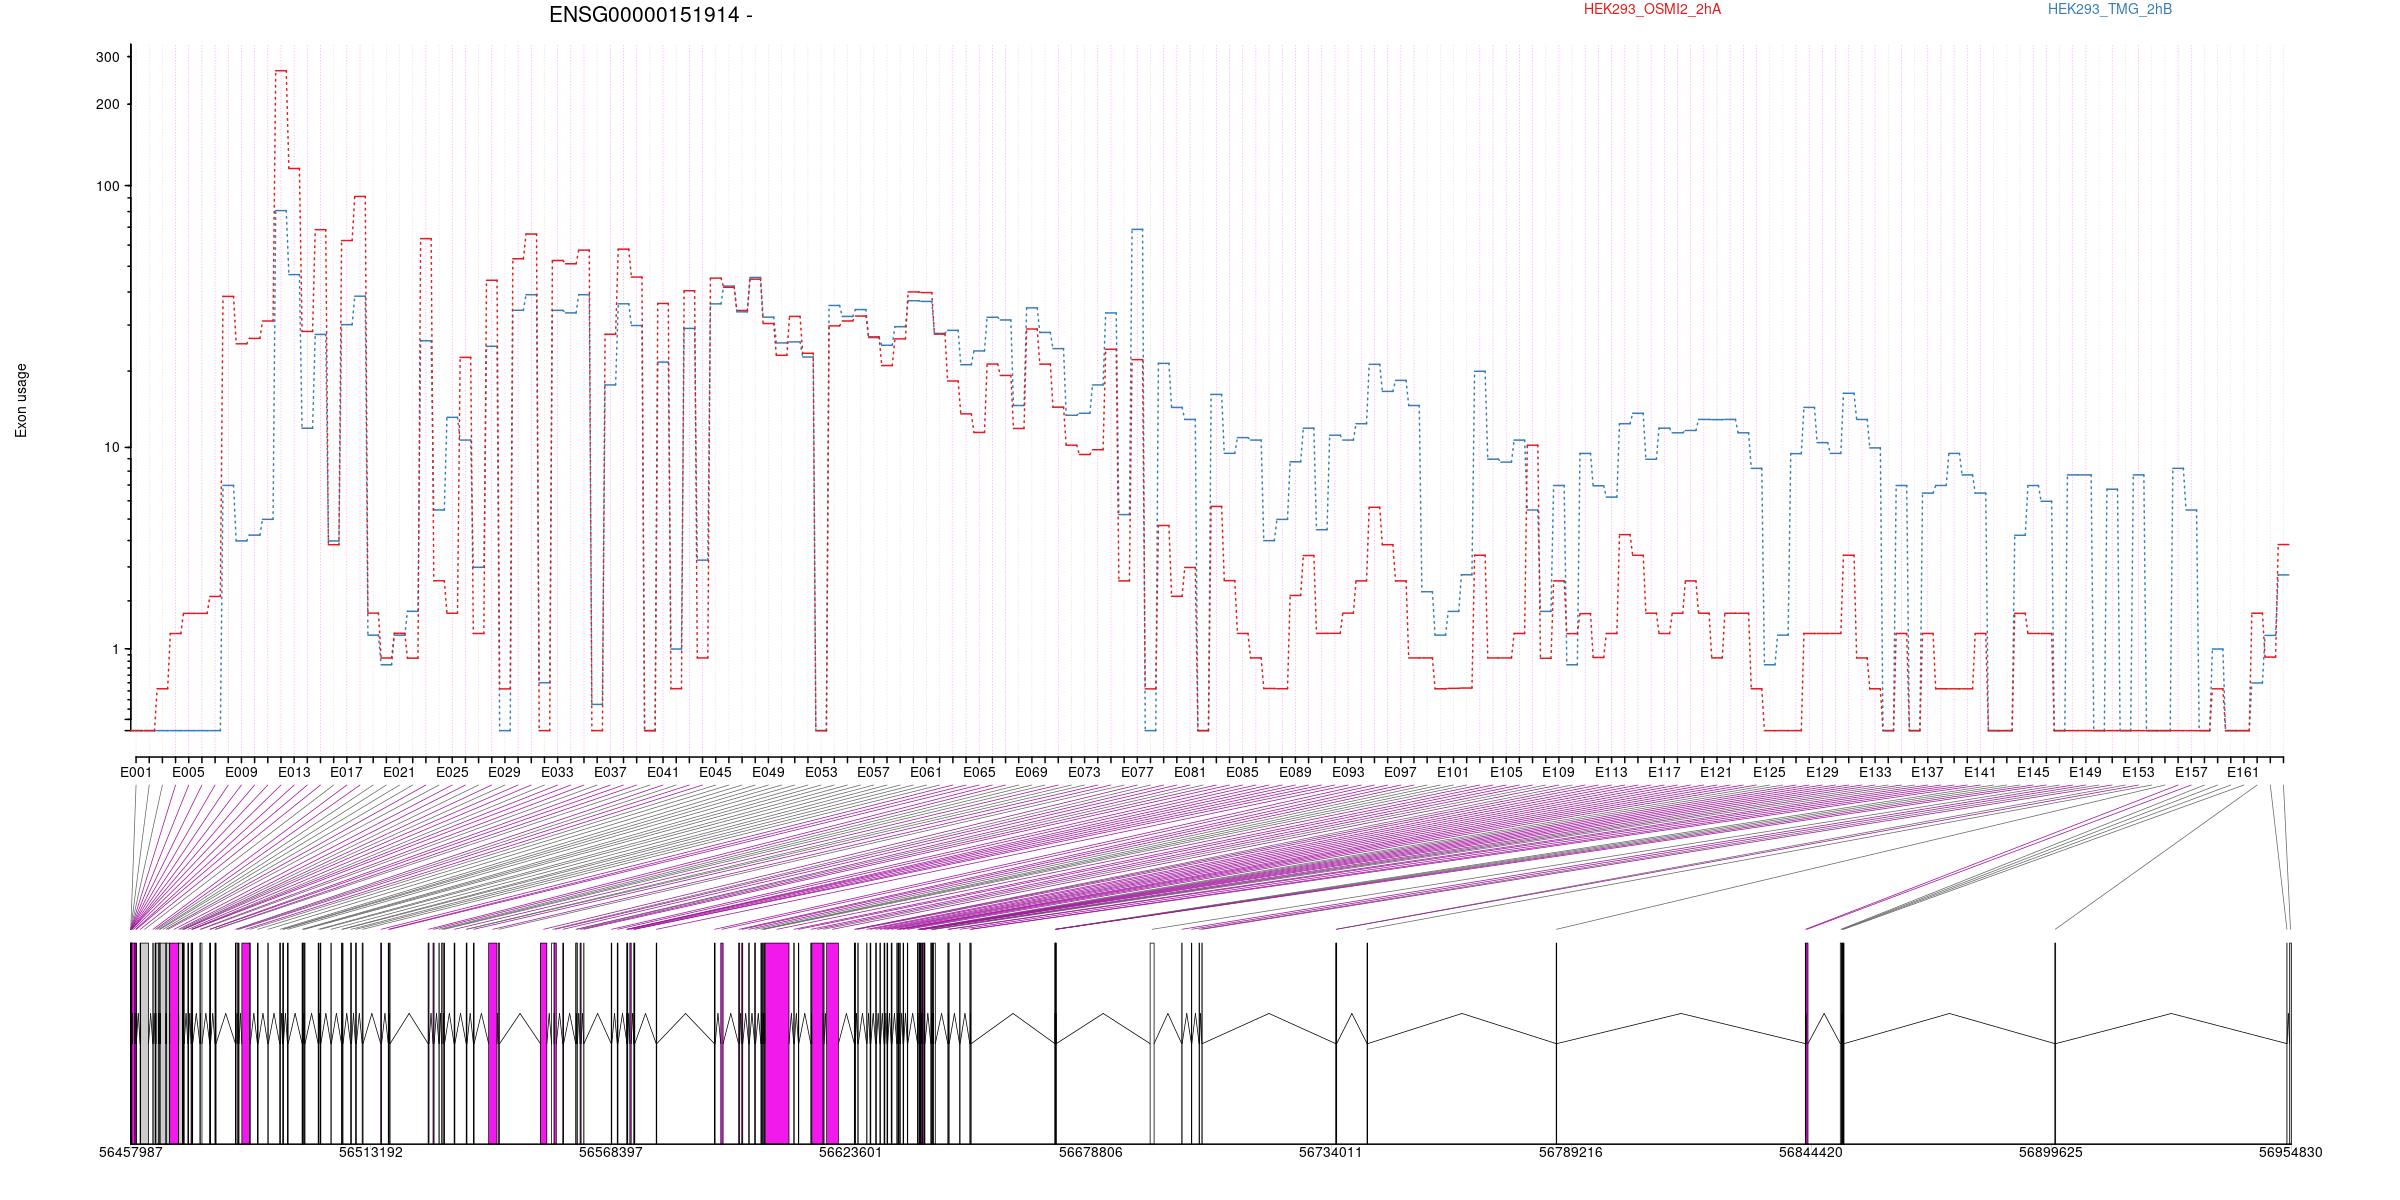The width and height of the screenshot is (2400, 1200).
Task: Click exon label E049
Action: click(768, 772)
